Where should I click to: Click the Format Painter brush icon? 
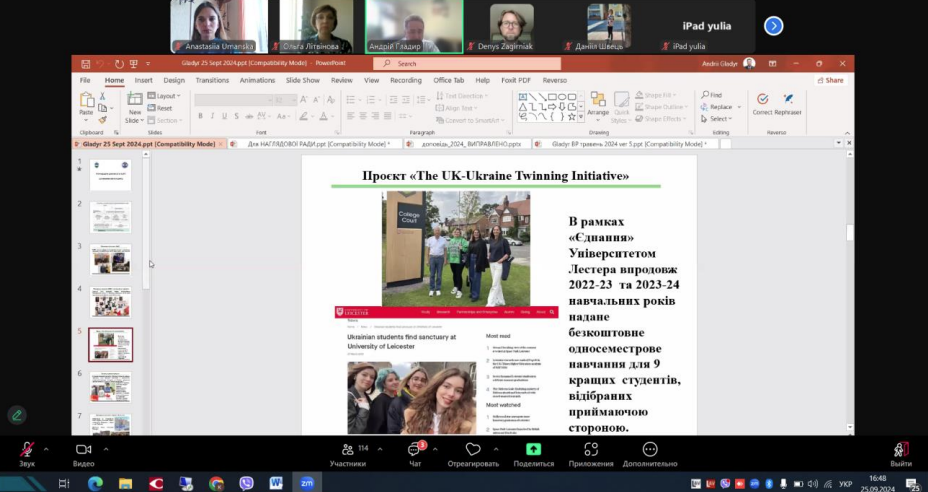click(102, 120)
